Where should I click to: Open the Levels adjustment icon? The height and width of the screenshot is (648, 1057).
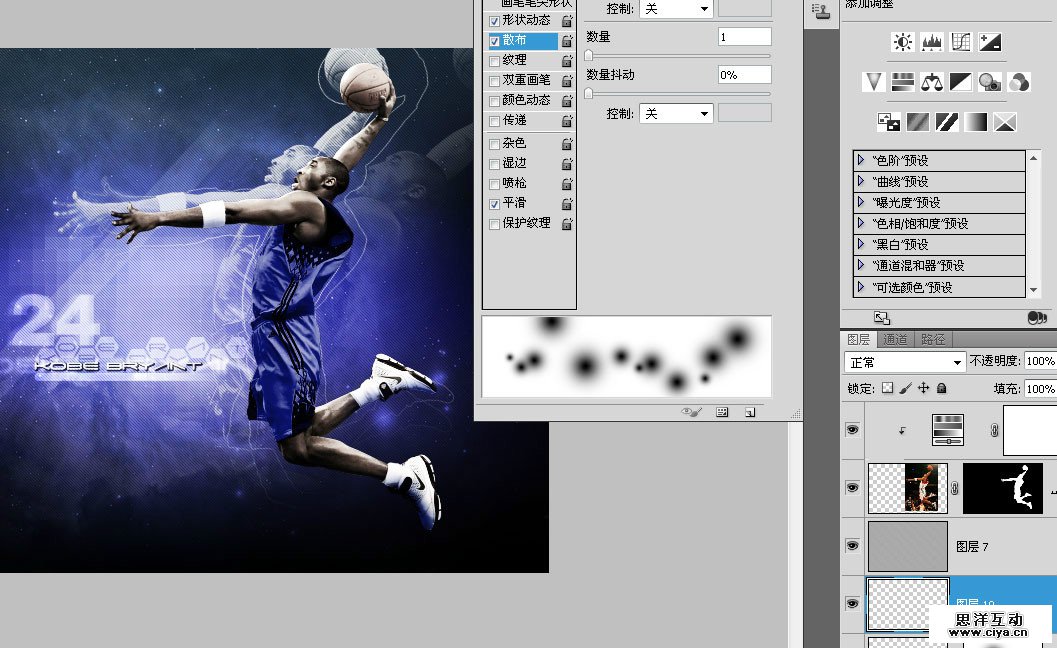933,41
